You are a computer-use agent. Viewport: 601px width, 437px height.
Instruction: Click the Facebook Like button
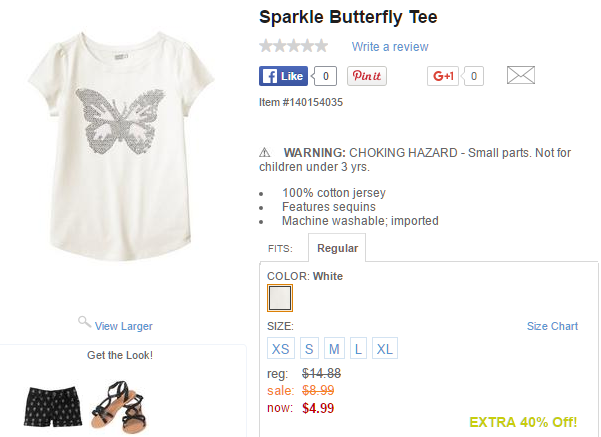tap(283, 76)
